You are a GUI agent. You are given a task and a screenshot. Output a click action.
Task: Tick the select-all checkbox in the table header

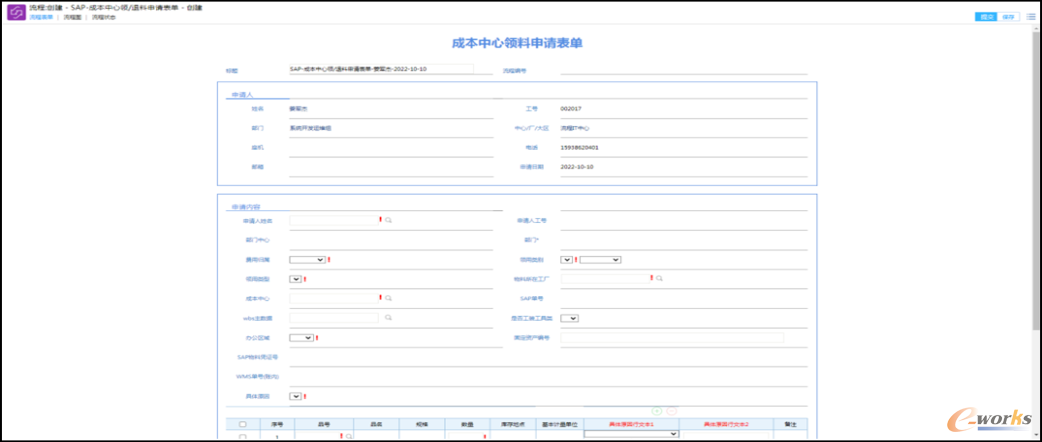(x=243, y=424)
